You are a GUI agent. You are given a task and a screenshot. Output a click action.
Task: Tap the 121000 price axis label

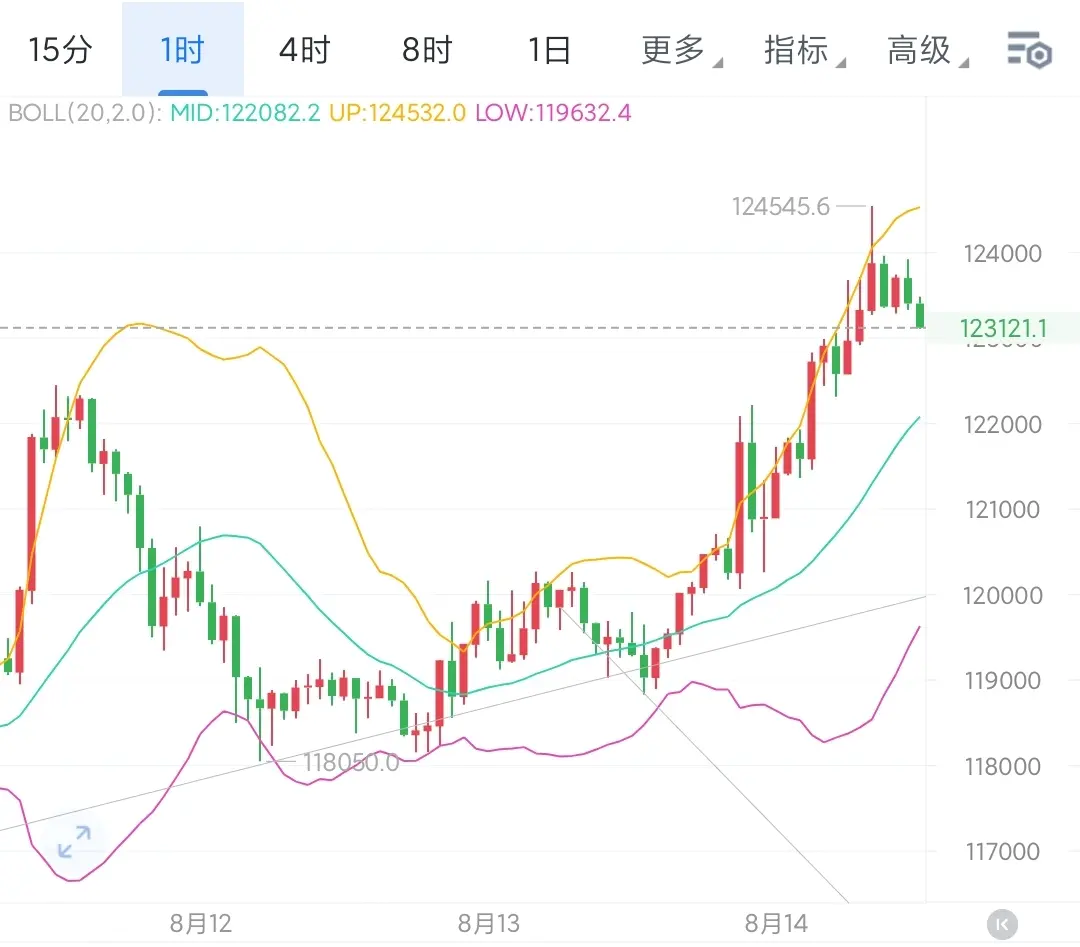[1002, 510]
